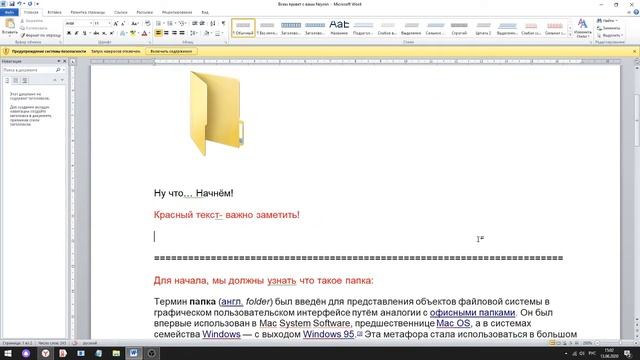Click the Redo icon in quick access toolbar
The height and width of the screenshot is (360, 640).
pos(30,4)
